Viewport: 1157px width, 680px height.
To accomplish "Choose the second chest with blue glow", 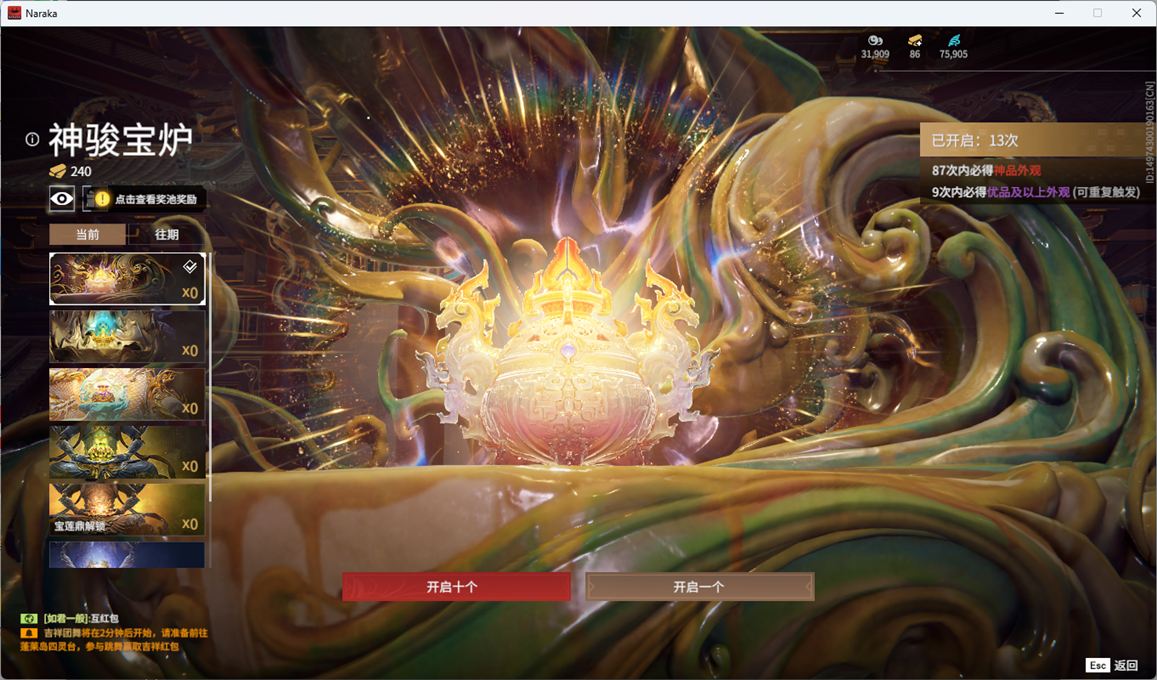I will click(x=127, y=336).
